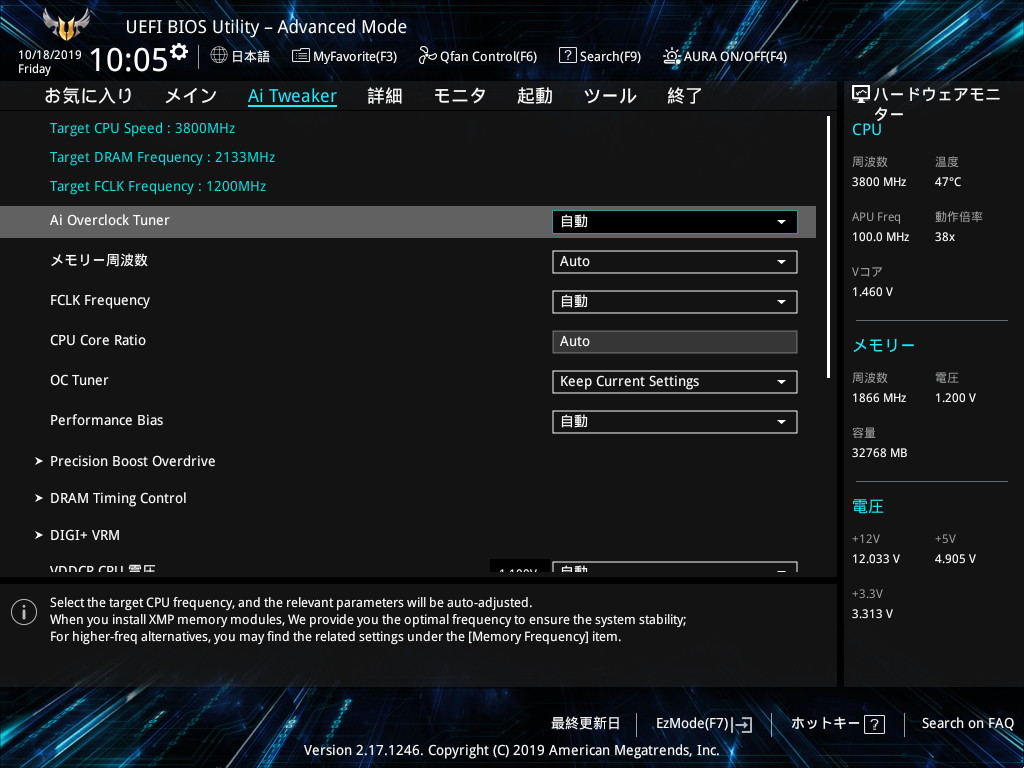This screenshot has height=768, width=1024.
Task: Toggle AURA ON/OFF light icon
Action: 671,56
